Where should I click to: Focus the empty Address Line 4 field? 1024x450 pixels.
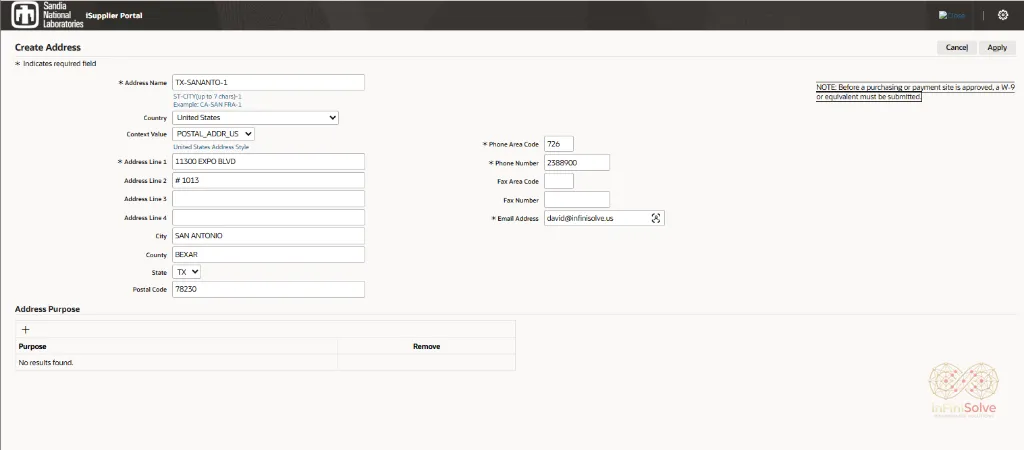point(268,217)
